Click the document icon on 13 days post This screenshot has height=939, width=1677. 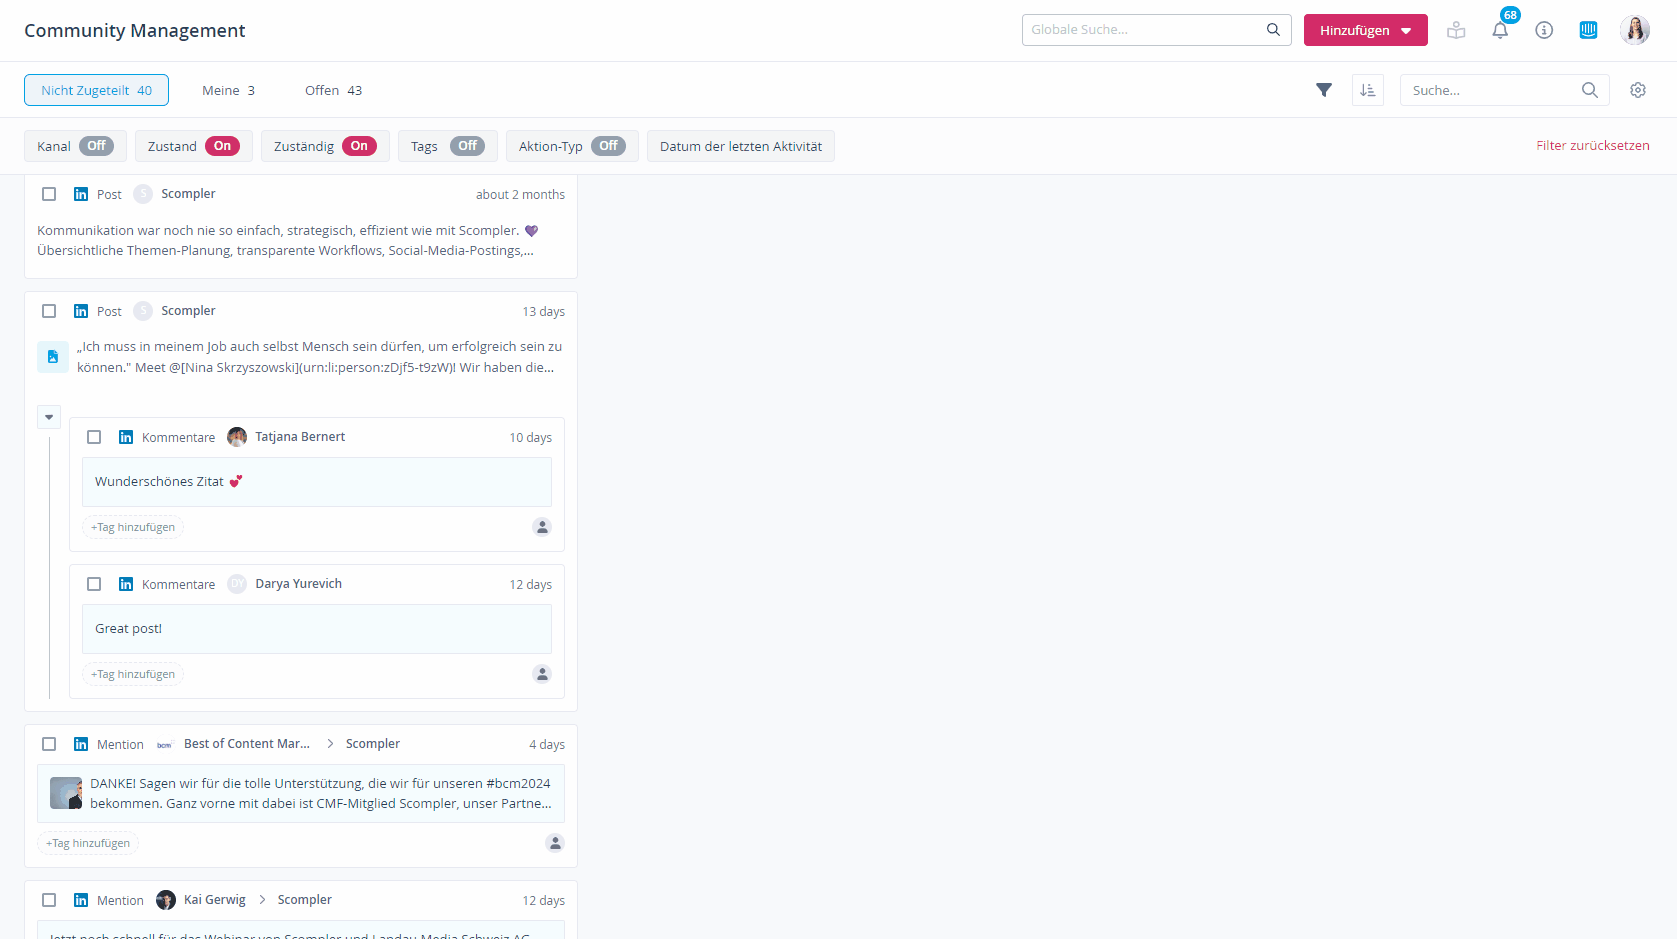pos(53,357)
